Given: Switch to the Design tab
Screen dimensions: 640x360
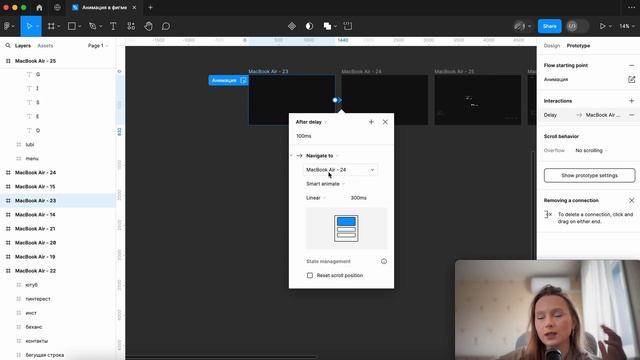Looking at the screenshot, I should [x=551, y=46].
